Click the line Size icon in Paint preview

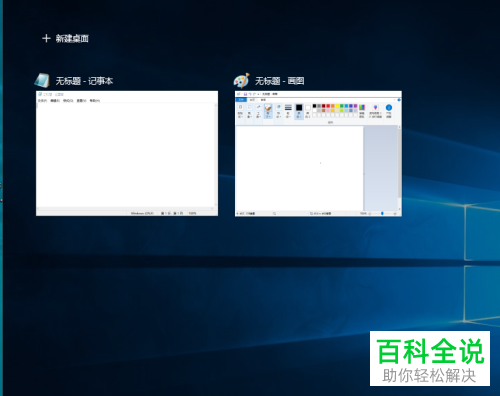pyautogui.click(x=288, y=107)
